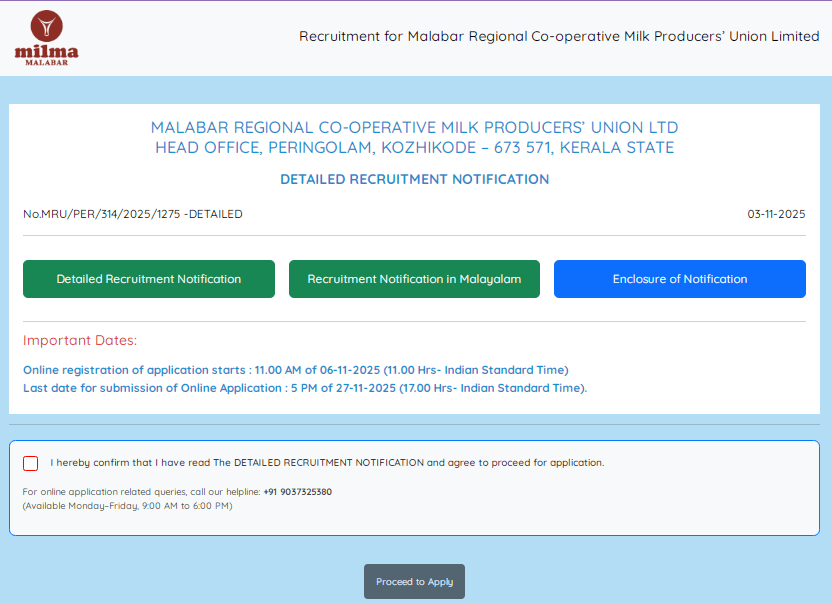Open the Detailed Recruitment Notification

point(148,279)
